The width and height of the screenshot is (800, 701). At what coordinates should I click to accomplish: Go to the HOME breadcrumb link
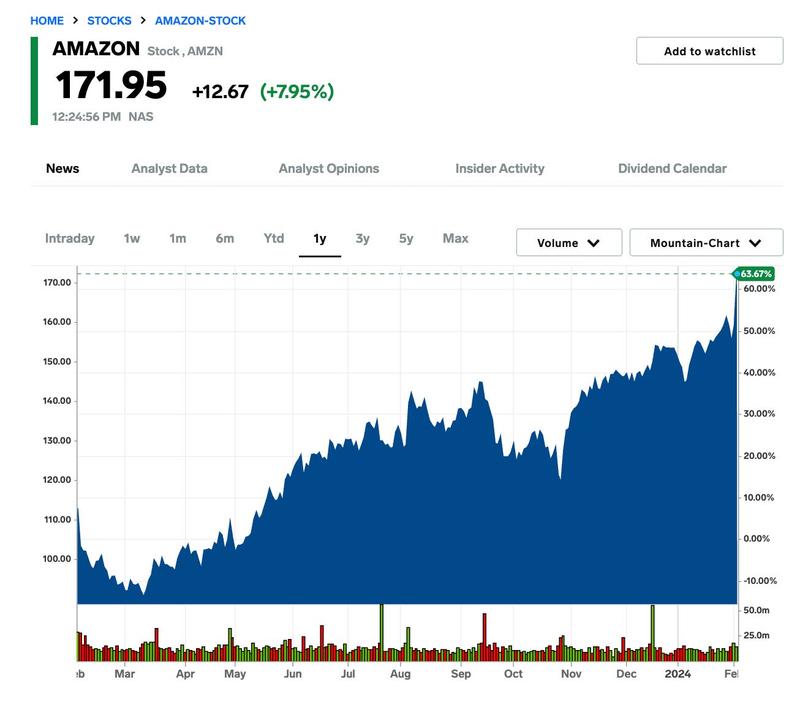(47, 21)
